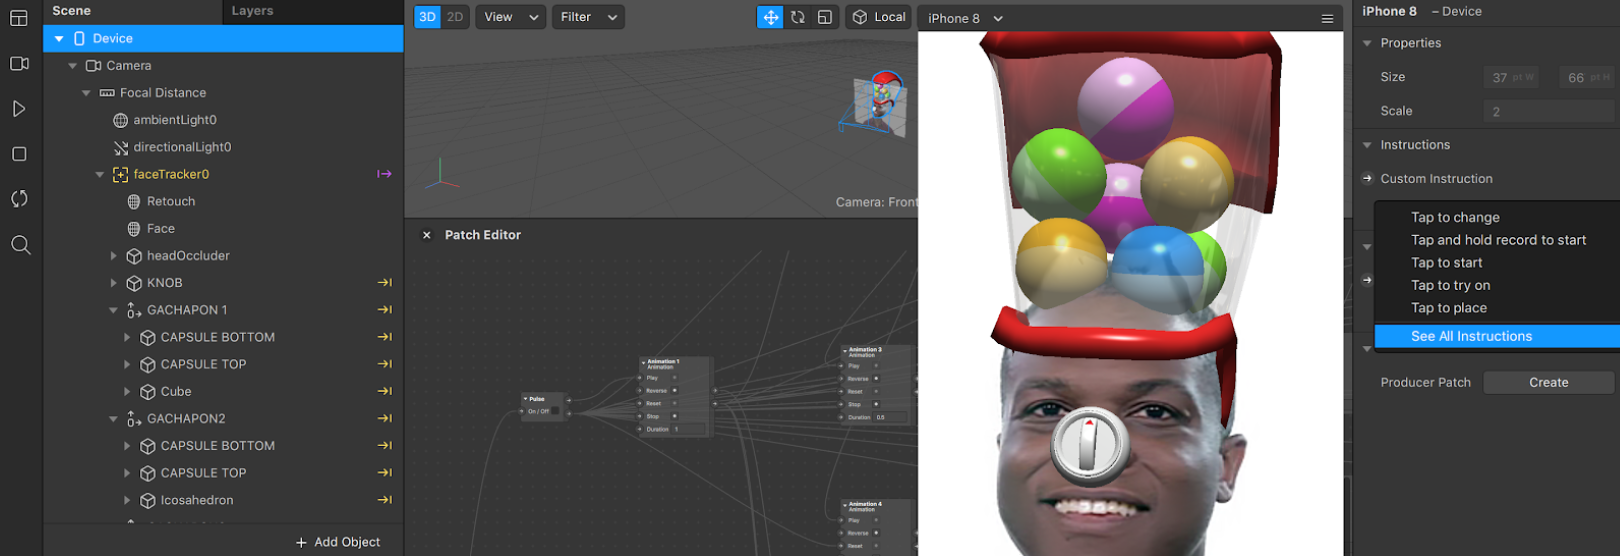Open the Filter dropdown
Viewport: 1620px width, 556px height.
point(588,17)
